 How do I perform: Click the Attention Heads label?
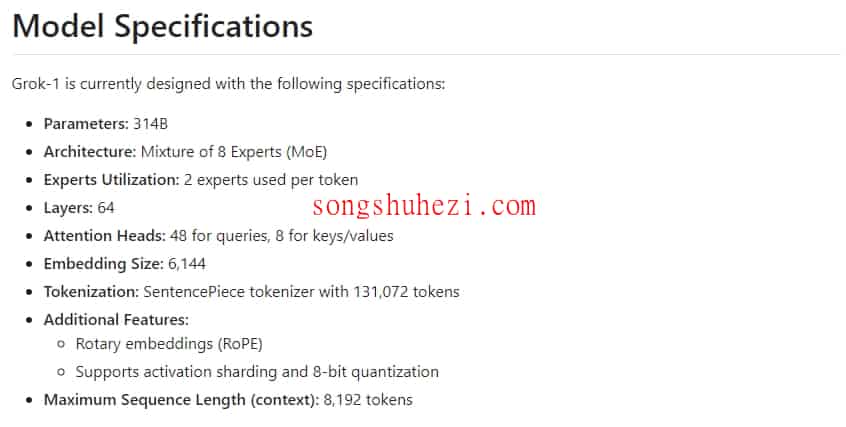click(x=105, y=236)
